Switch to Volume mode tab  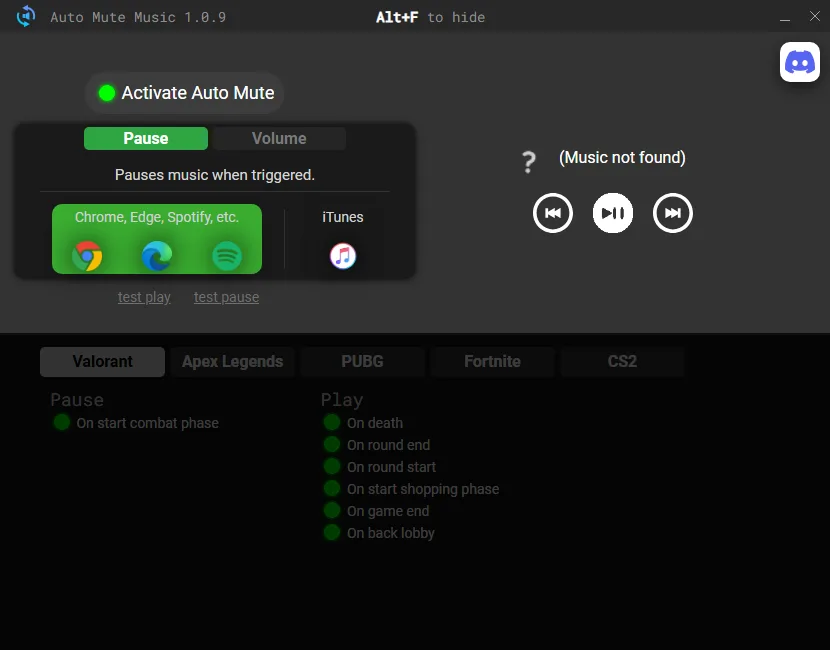[x=279, y=138]
